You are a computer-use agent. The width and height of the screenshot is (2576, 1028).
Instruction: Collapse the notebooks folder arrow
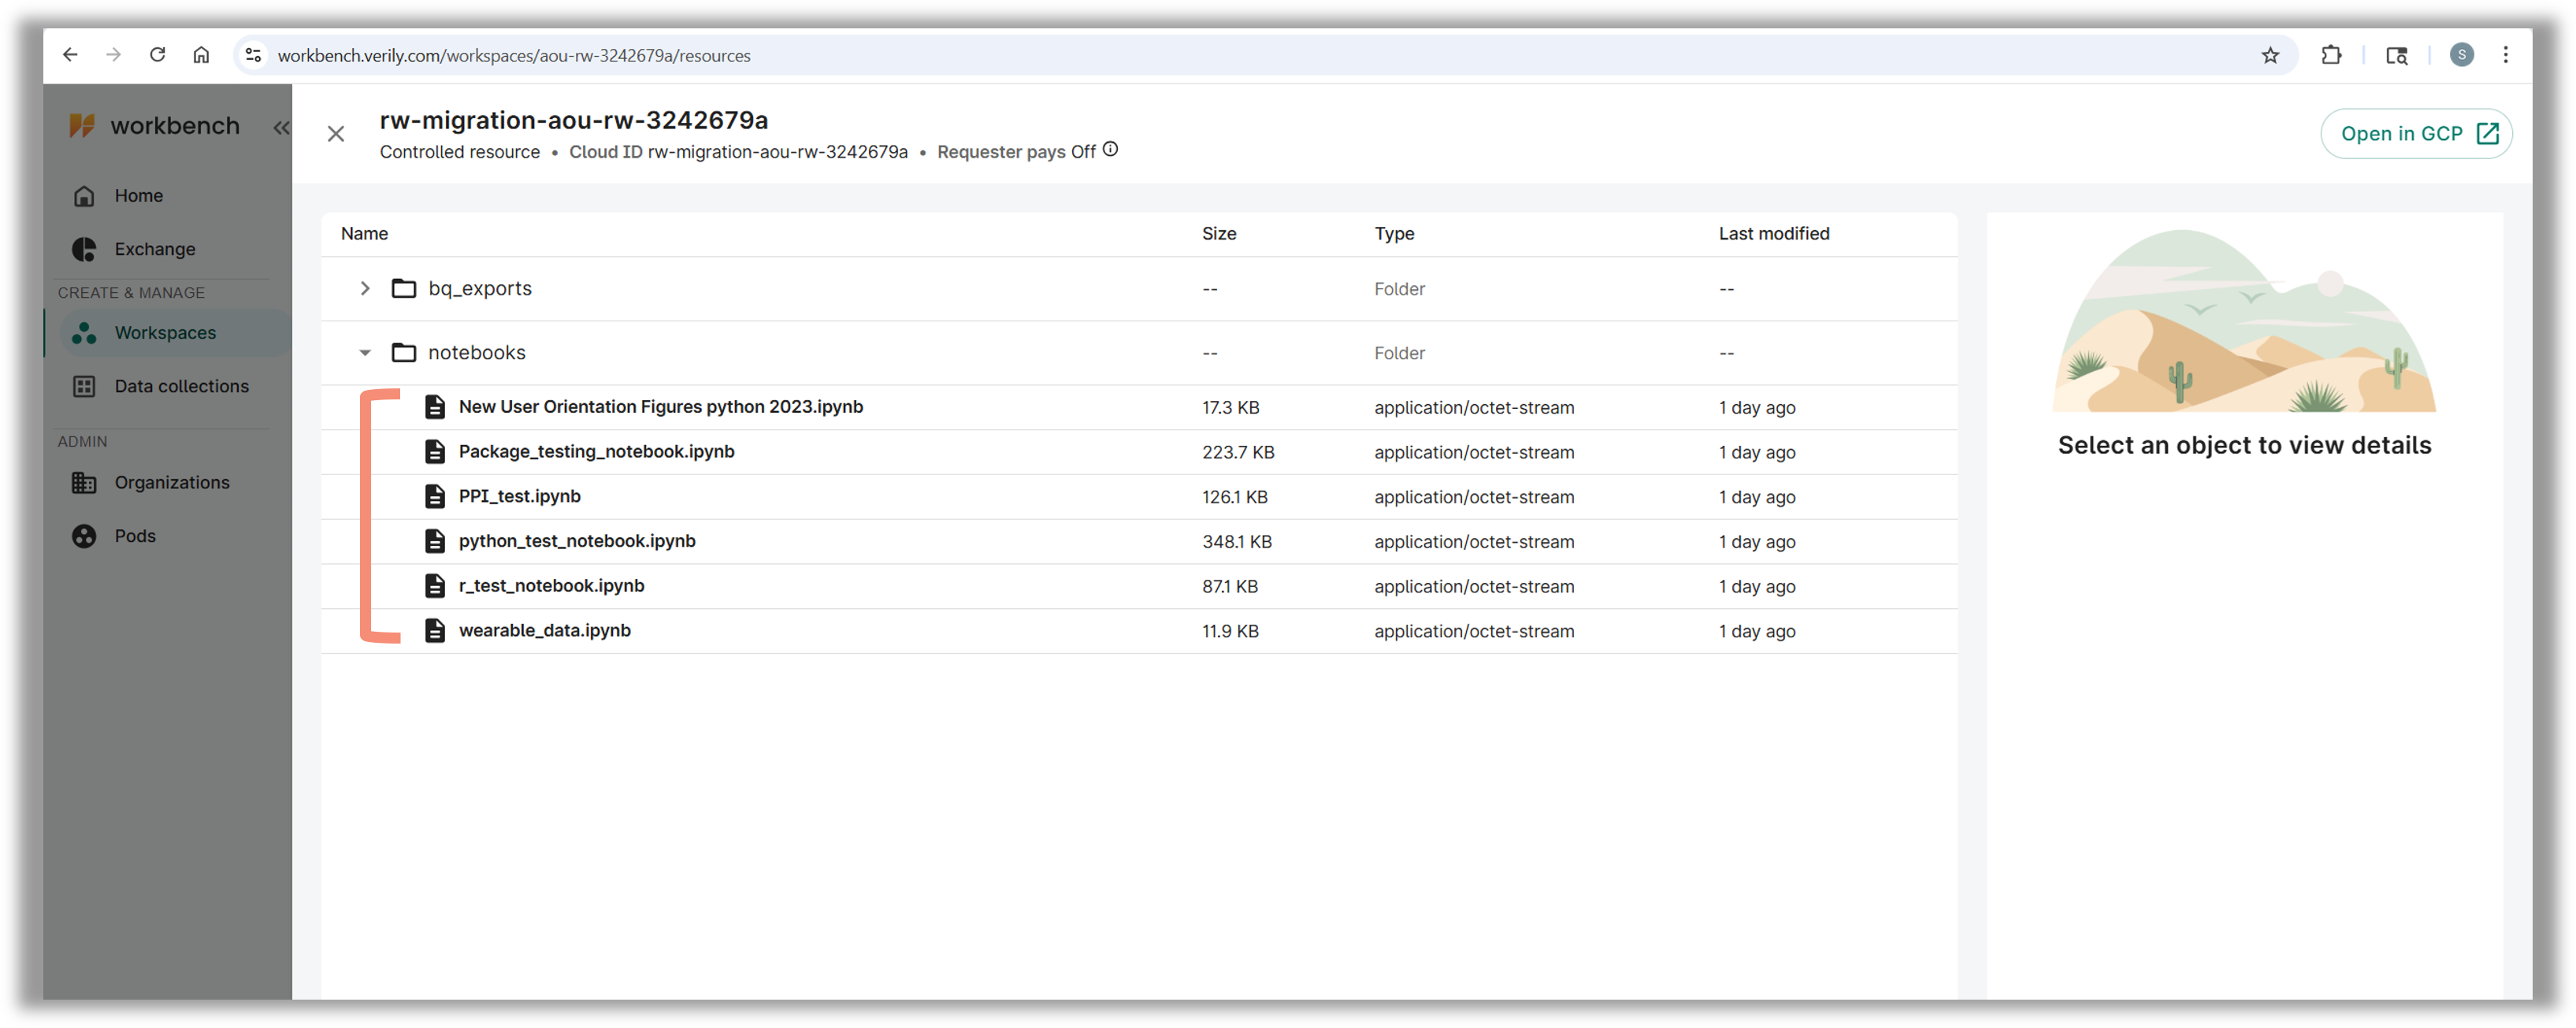click(x=365, y=353)
